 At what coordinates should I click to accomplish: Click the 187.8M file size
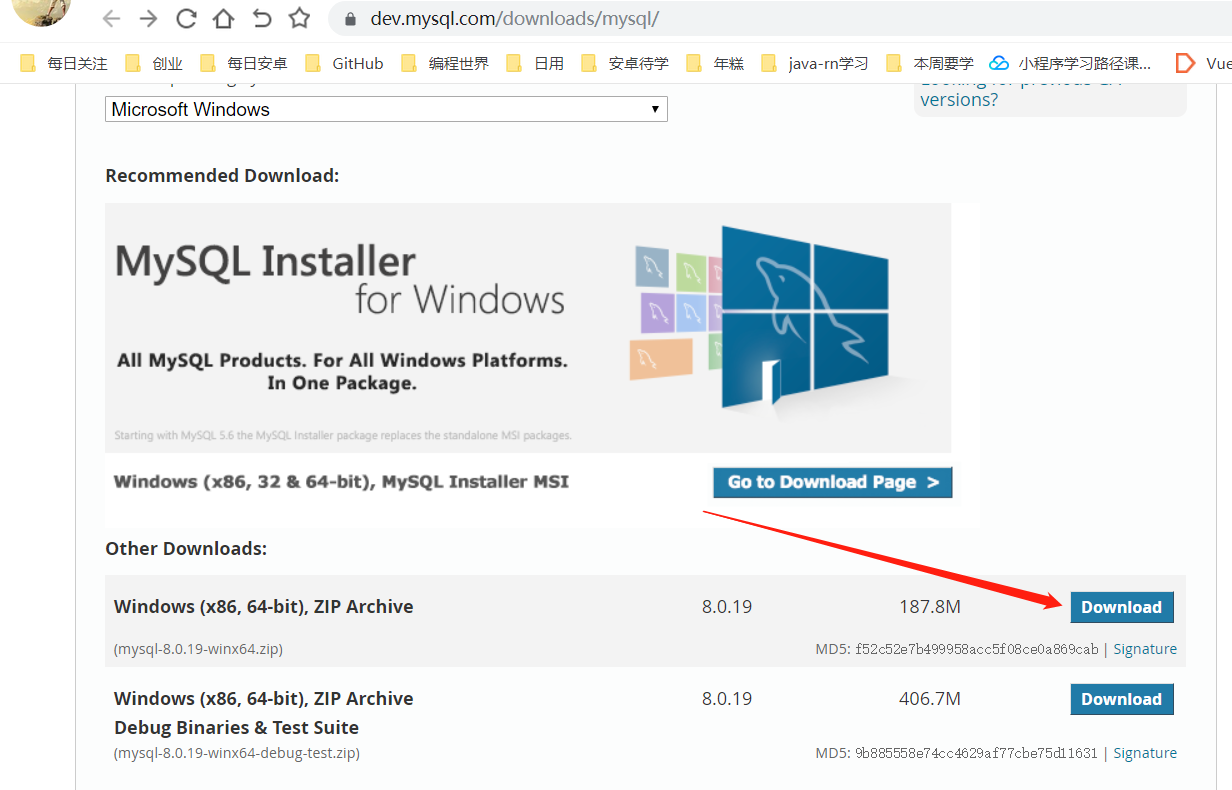point(930,607)
